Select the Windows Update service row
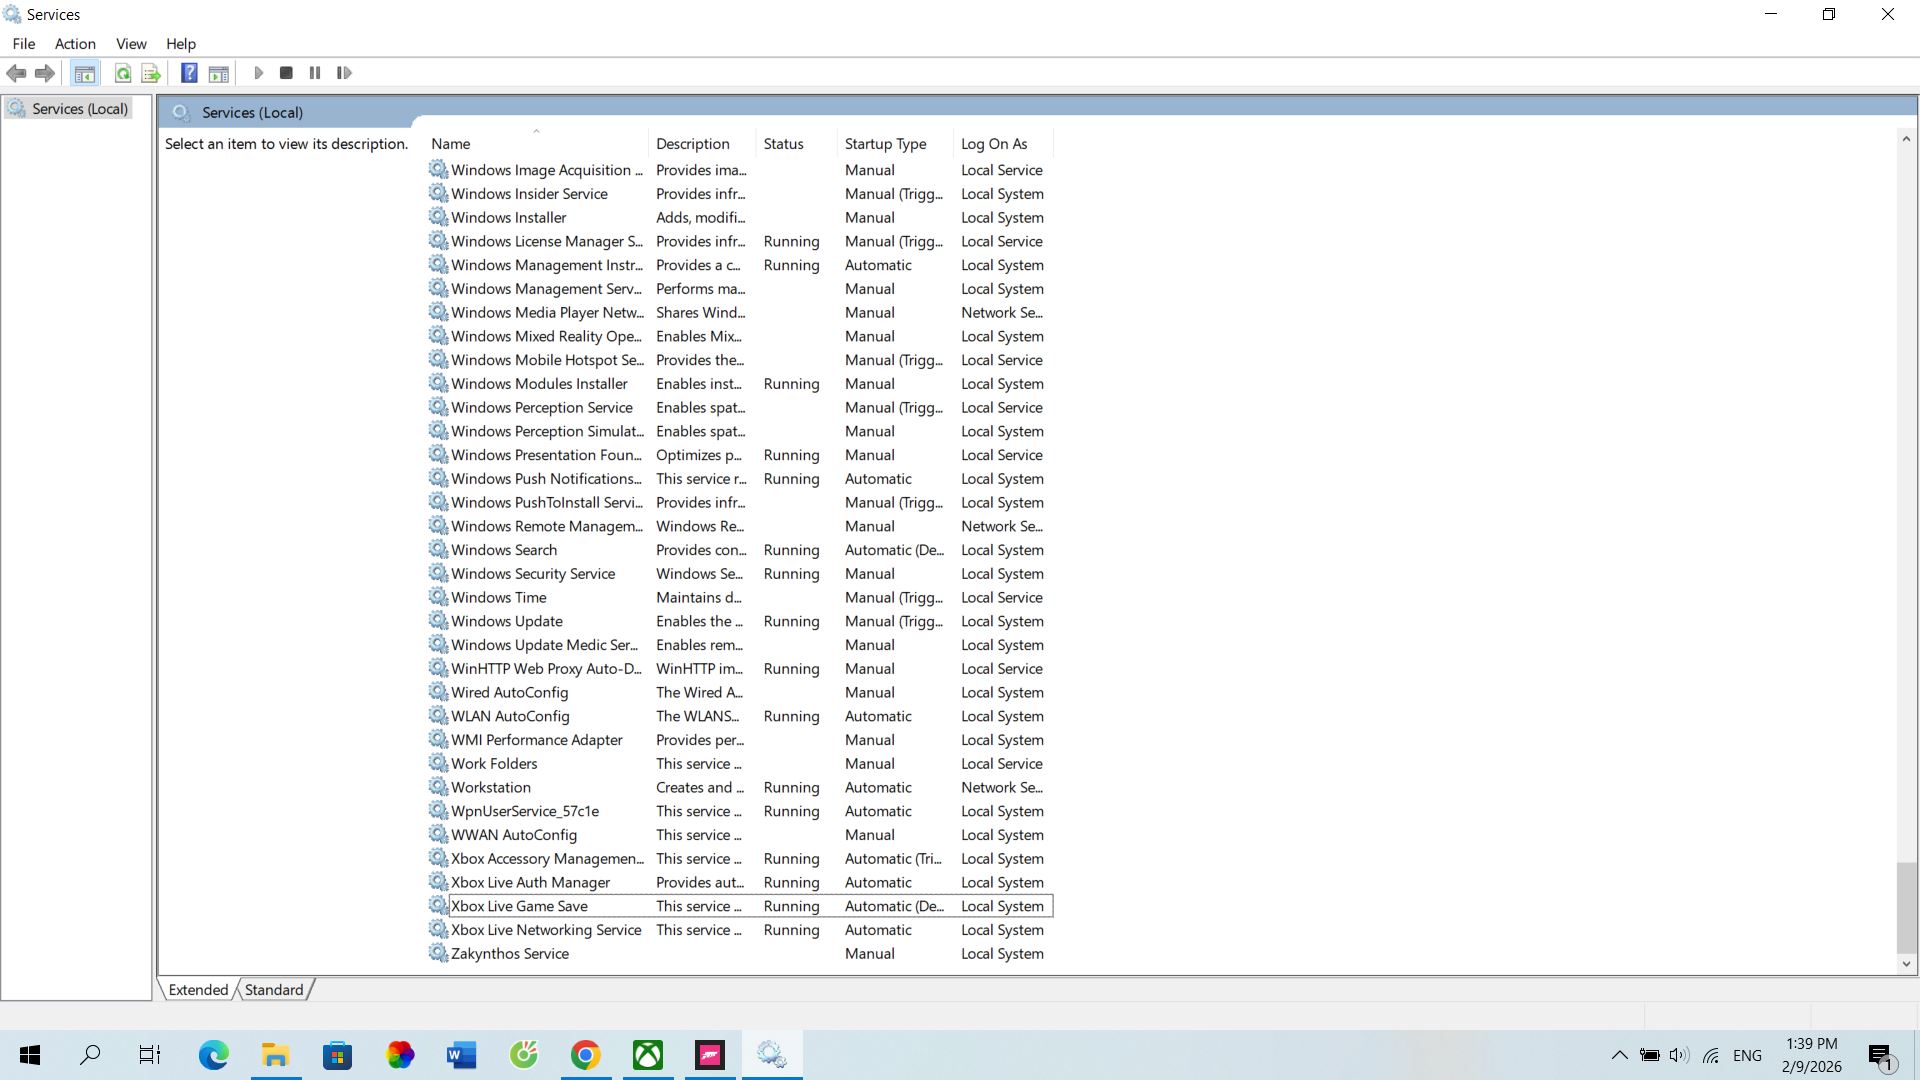 (507, 621)
